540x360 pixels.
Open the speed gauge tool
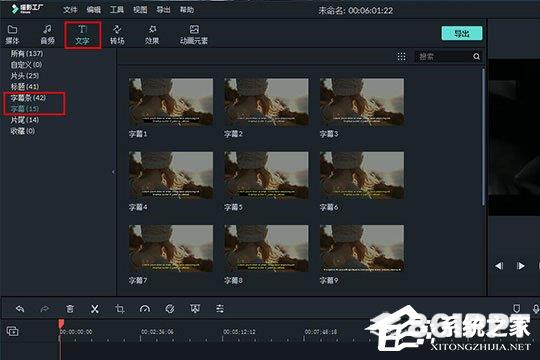tap(145, 309)
